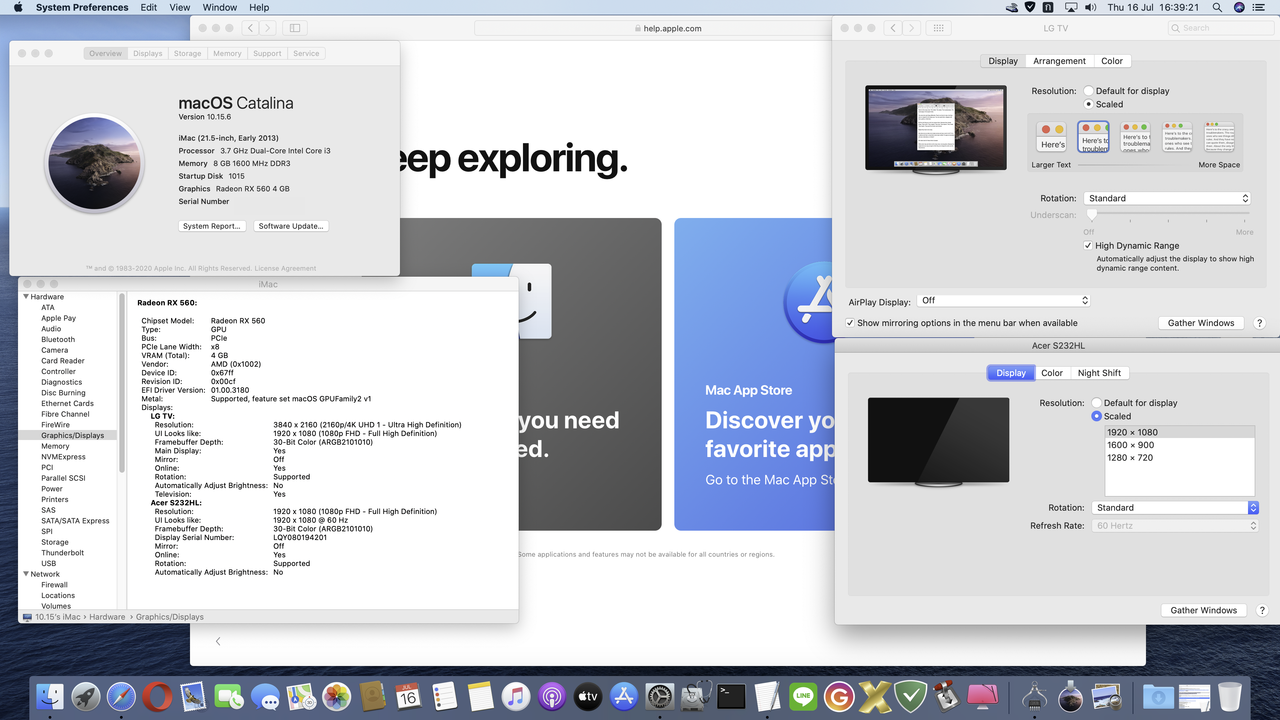Collapse the Network tree section

26,574
